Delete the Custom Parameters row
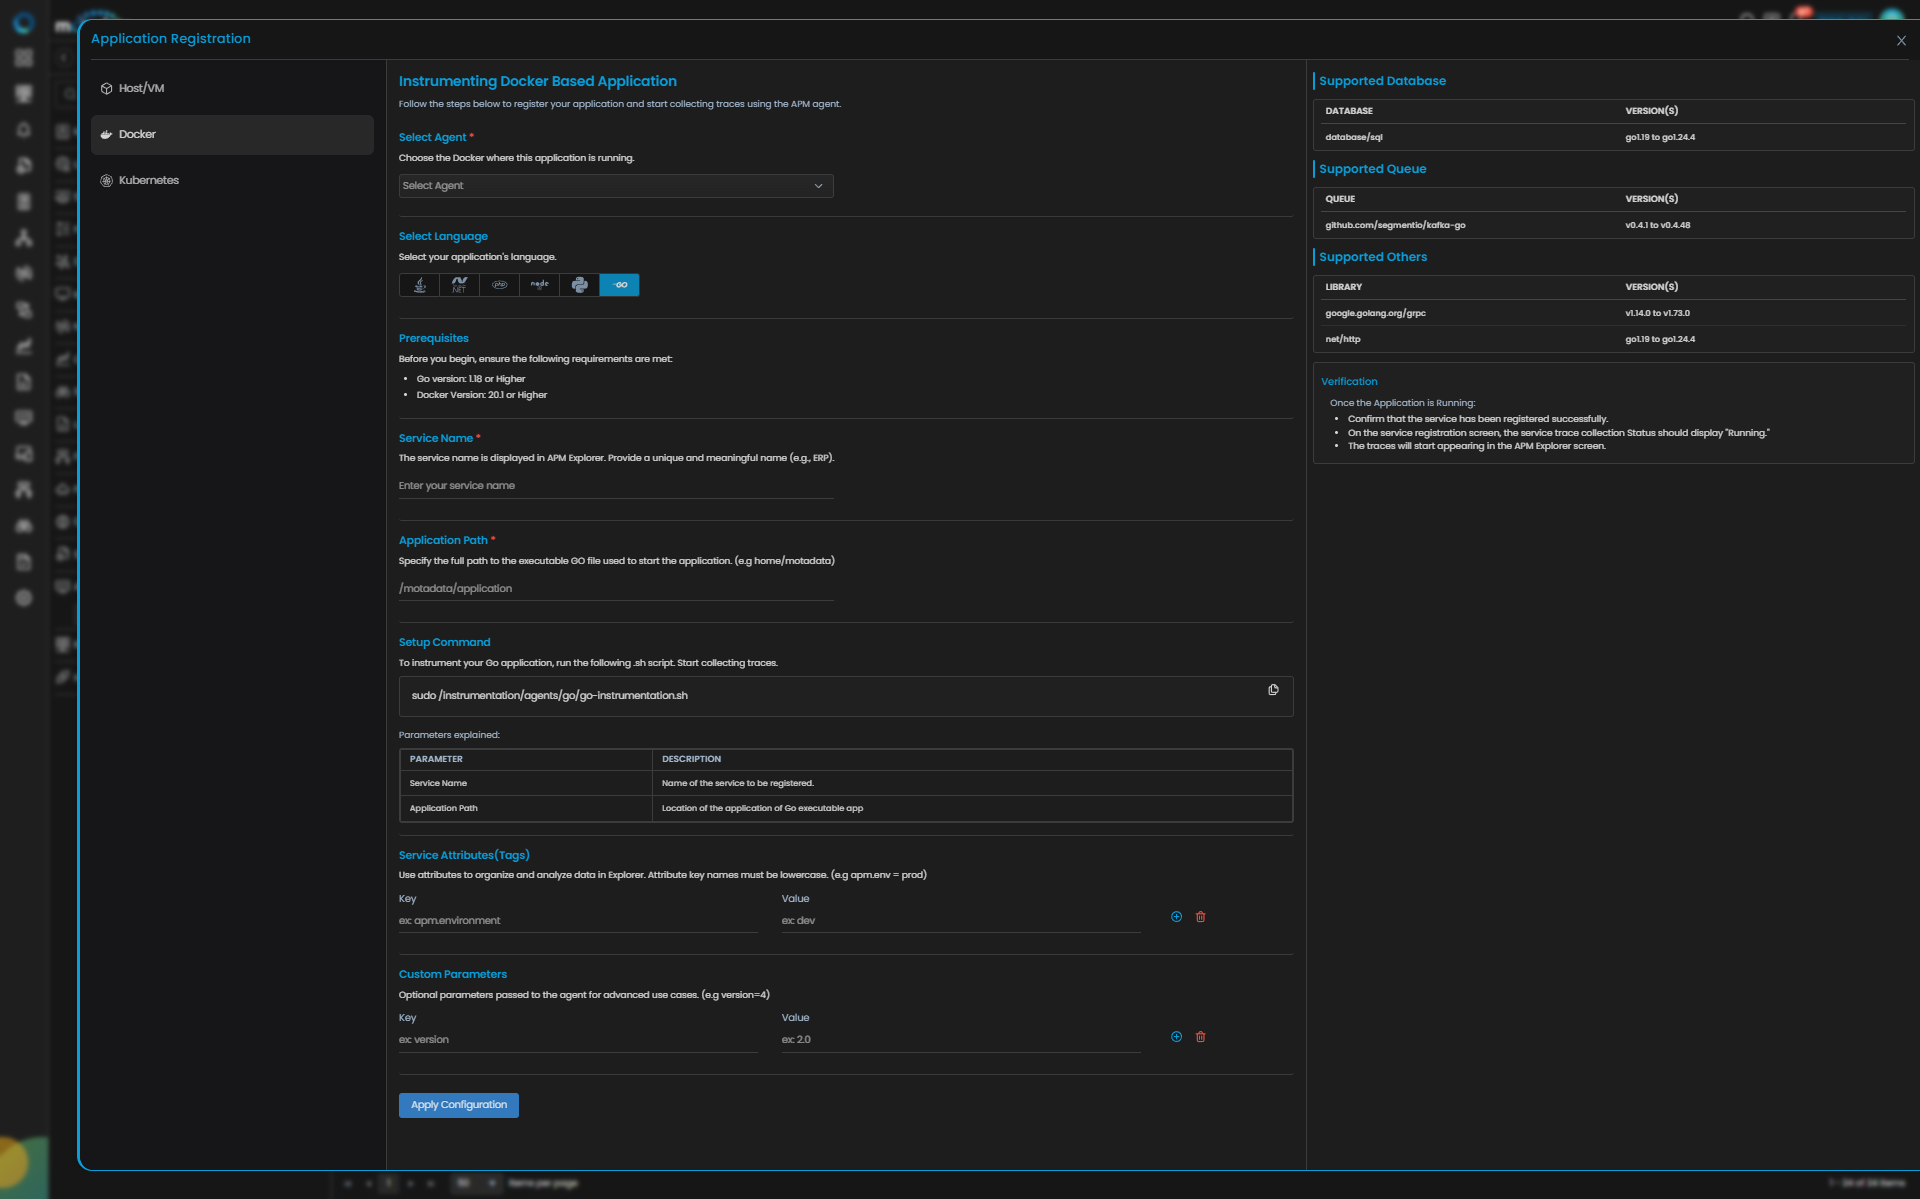This screenshot has width=1920, height=1199. coord(1201,1037)
